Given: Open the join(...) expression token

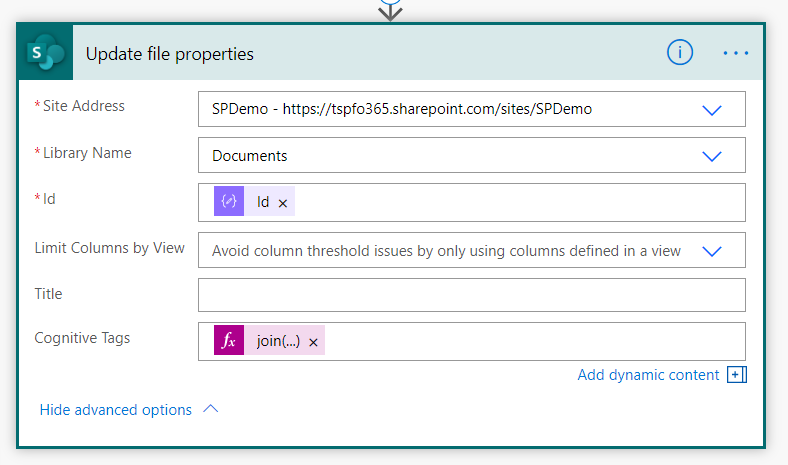Looking at the screenshot, I should tap(278, 341).
